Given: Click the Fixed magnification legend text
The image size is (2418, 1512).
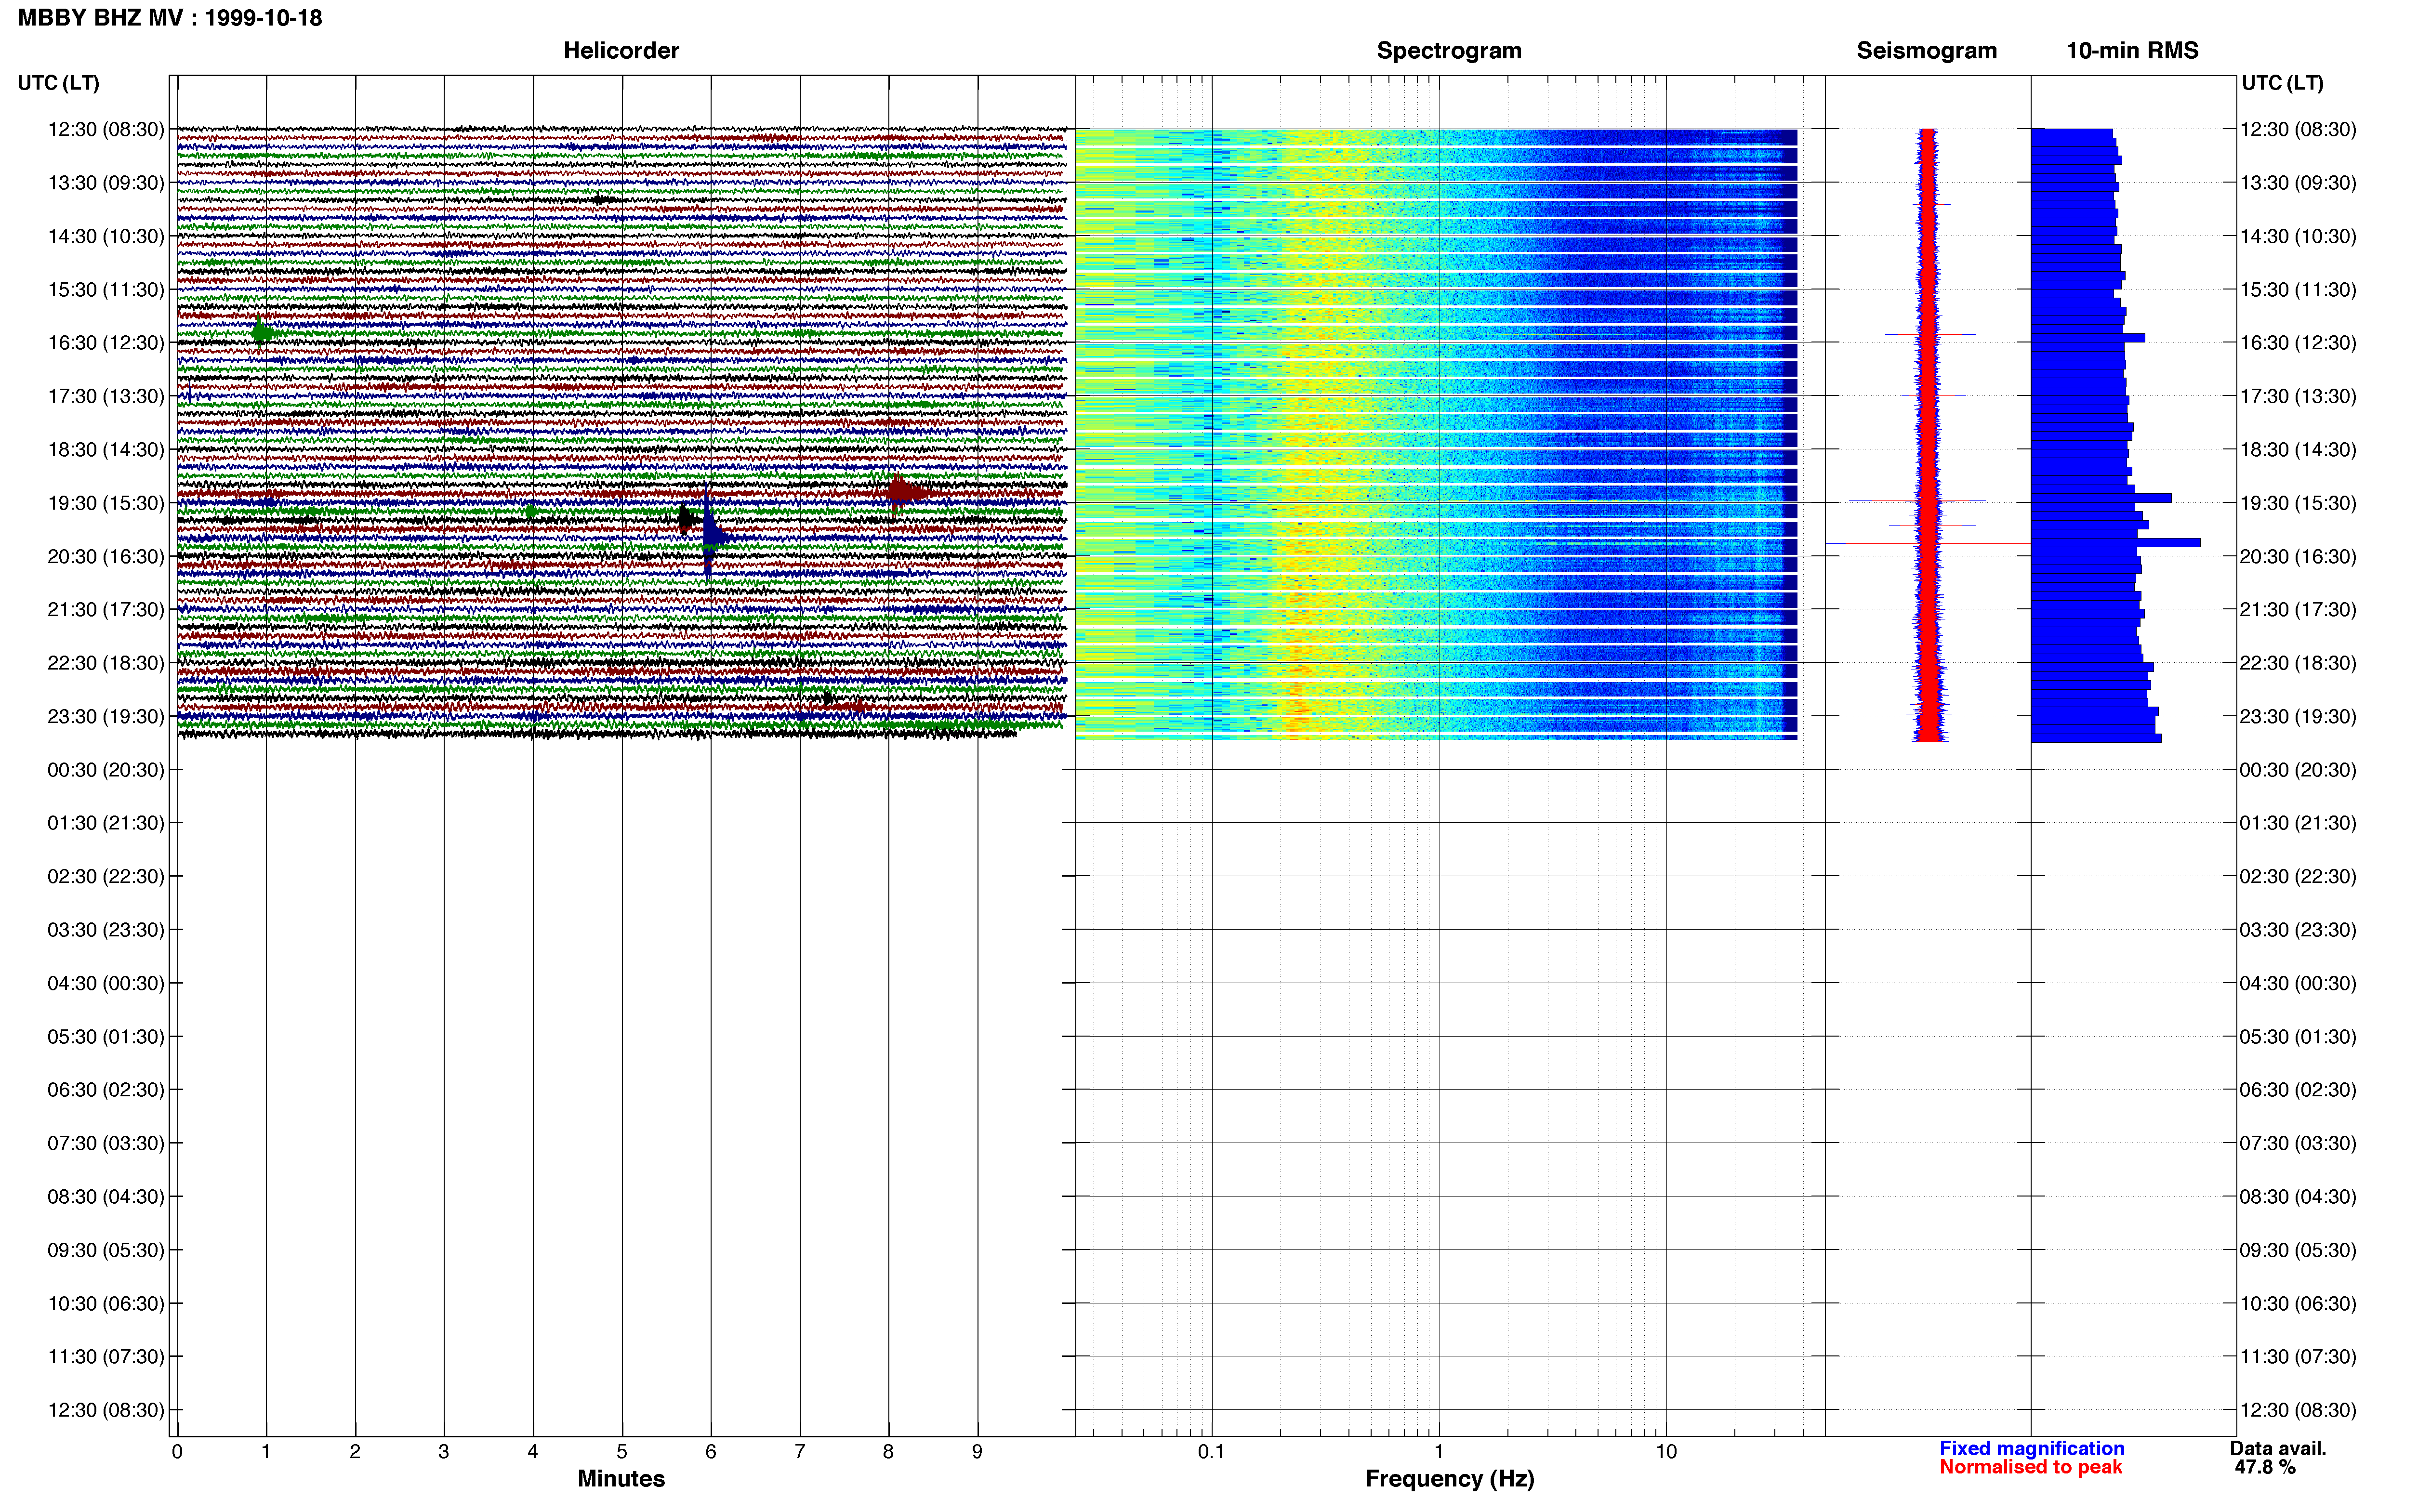Looking at the screenshot, I should click(2031, 1448).
